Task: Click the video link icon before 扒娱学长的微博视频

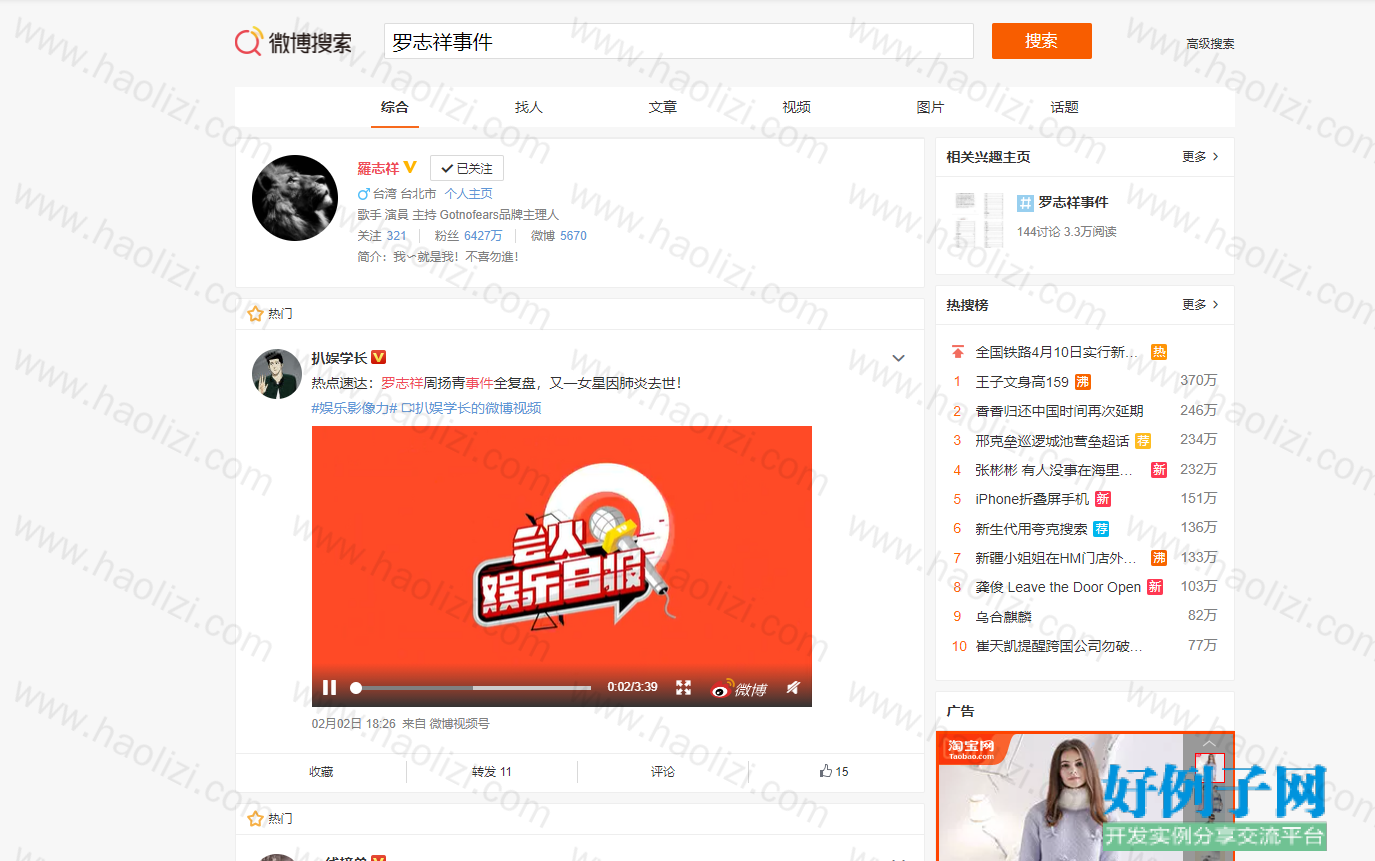Action: coord(408,408)
